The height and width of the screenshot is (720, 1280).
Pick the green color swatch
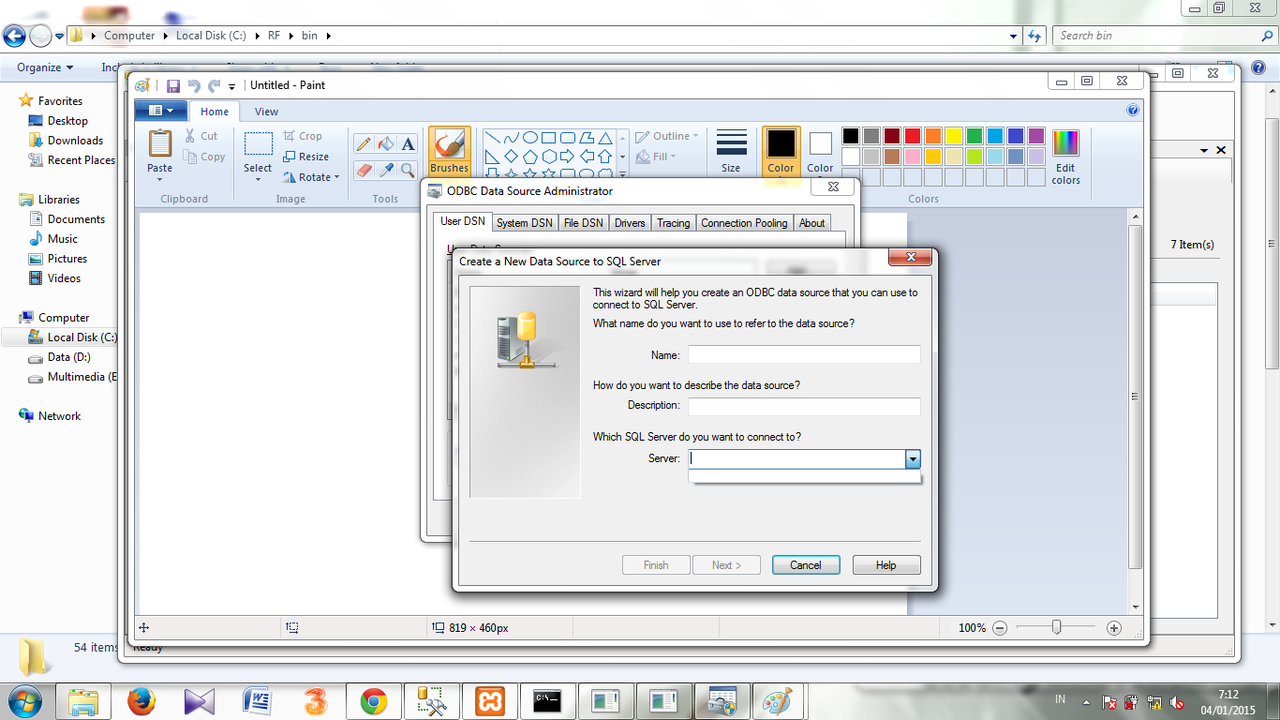(x=975, y=136)
